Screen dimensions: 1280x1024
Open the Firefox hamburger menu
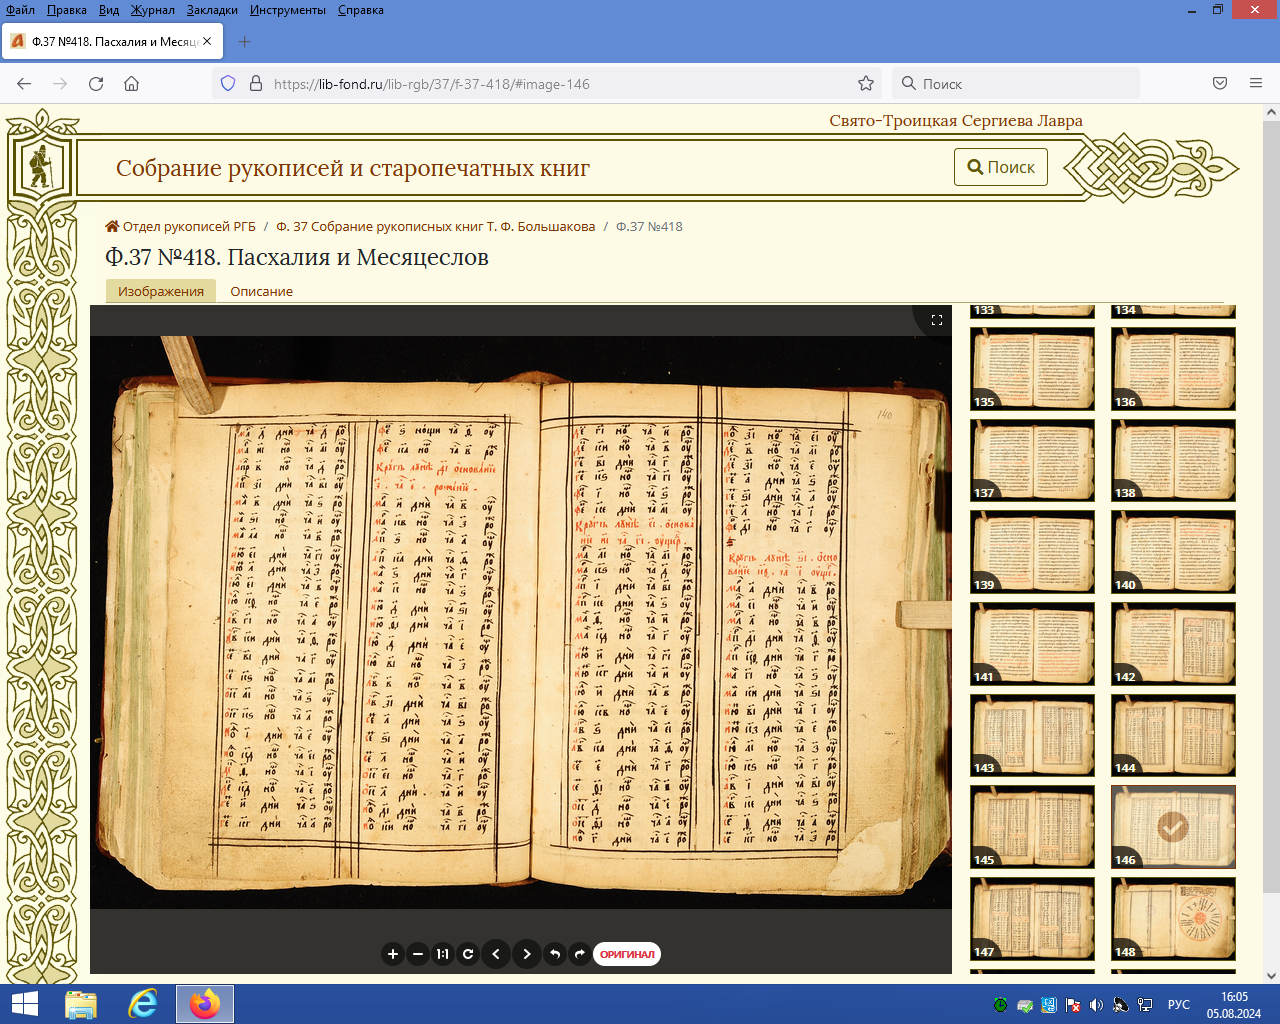[x=1256, y=84]
